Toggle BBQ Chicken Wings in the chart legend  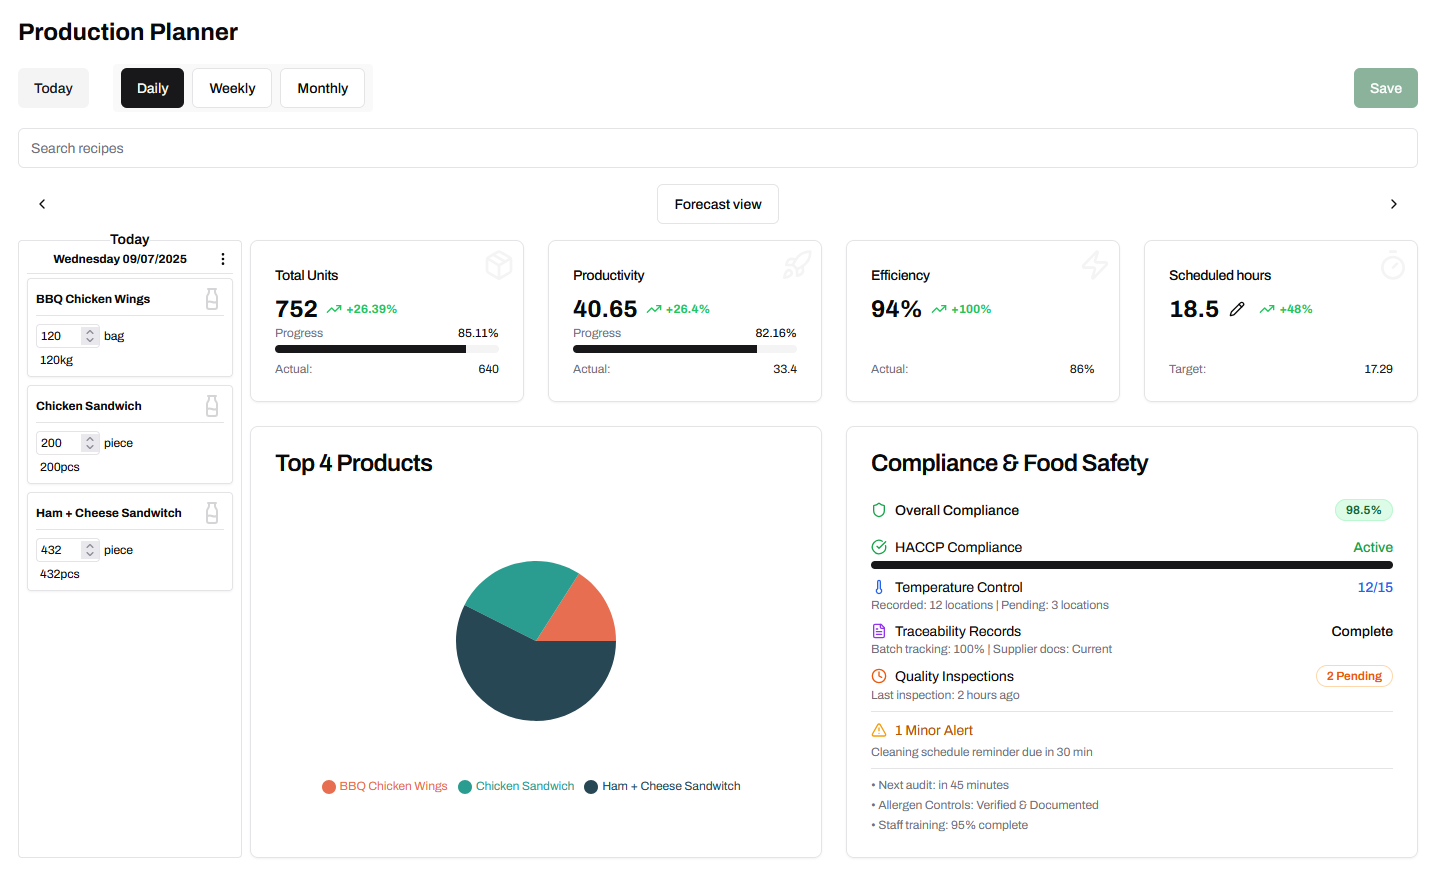click(x=385, y=786)
